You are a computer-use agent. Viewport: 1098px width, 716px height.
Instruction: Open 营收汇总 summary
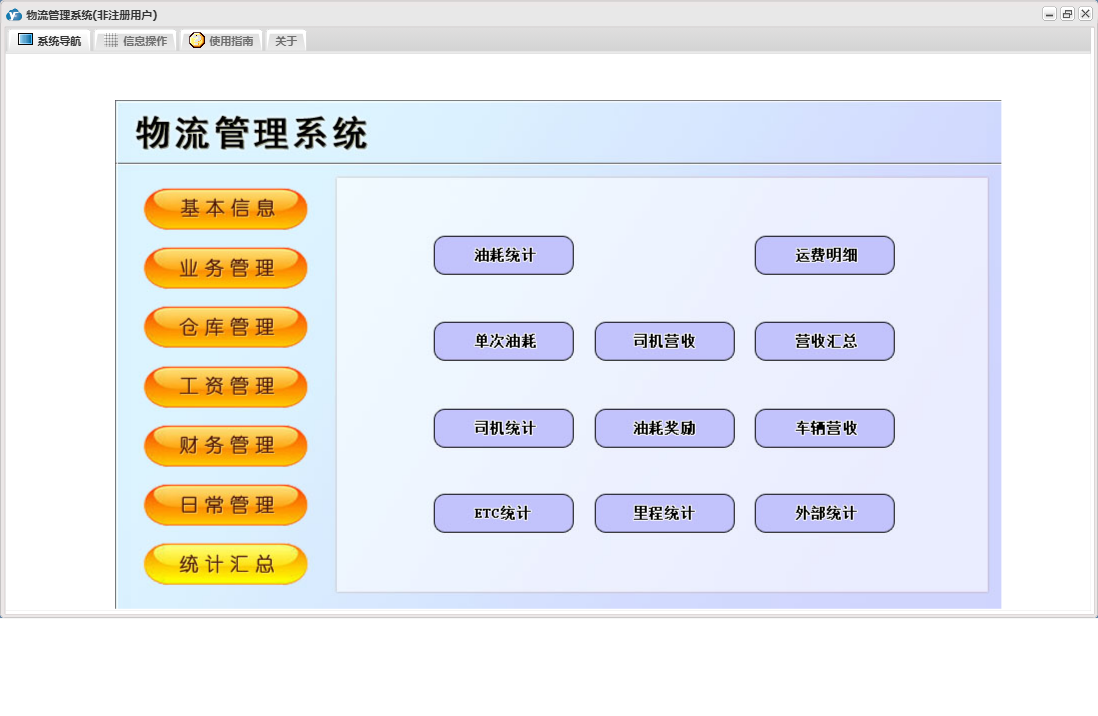tap(824, 342)
